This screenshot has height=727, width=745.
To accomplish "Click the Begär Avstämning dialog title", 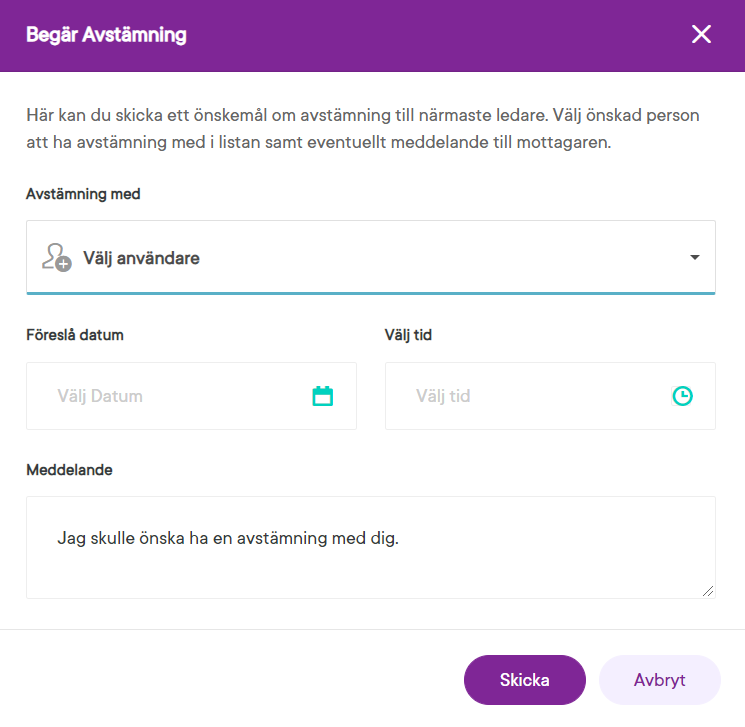I will tap(106, 35).
